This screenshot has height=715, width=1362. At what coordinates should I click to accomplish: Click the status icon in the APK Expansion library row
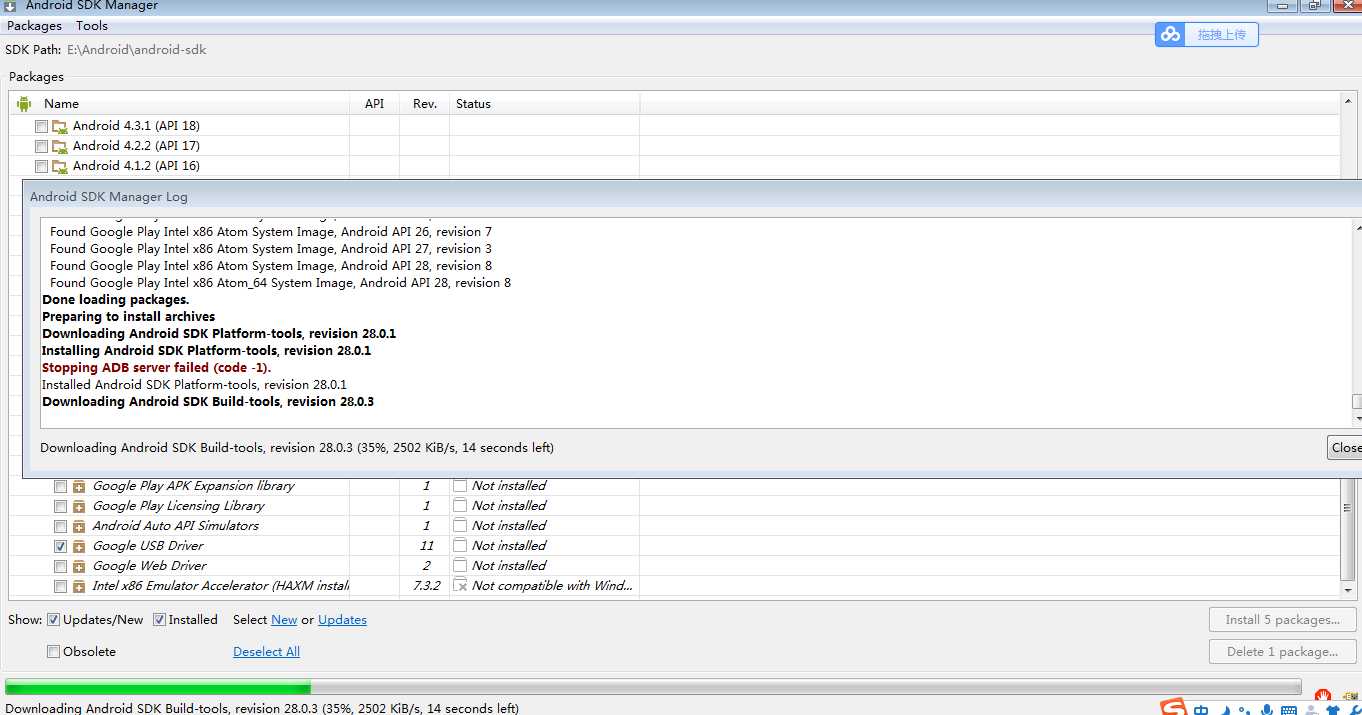click(460, 485)
